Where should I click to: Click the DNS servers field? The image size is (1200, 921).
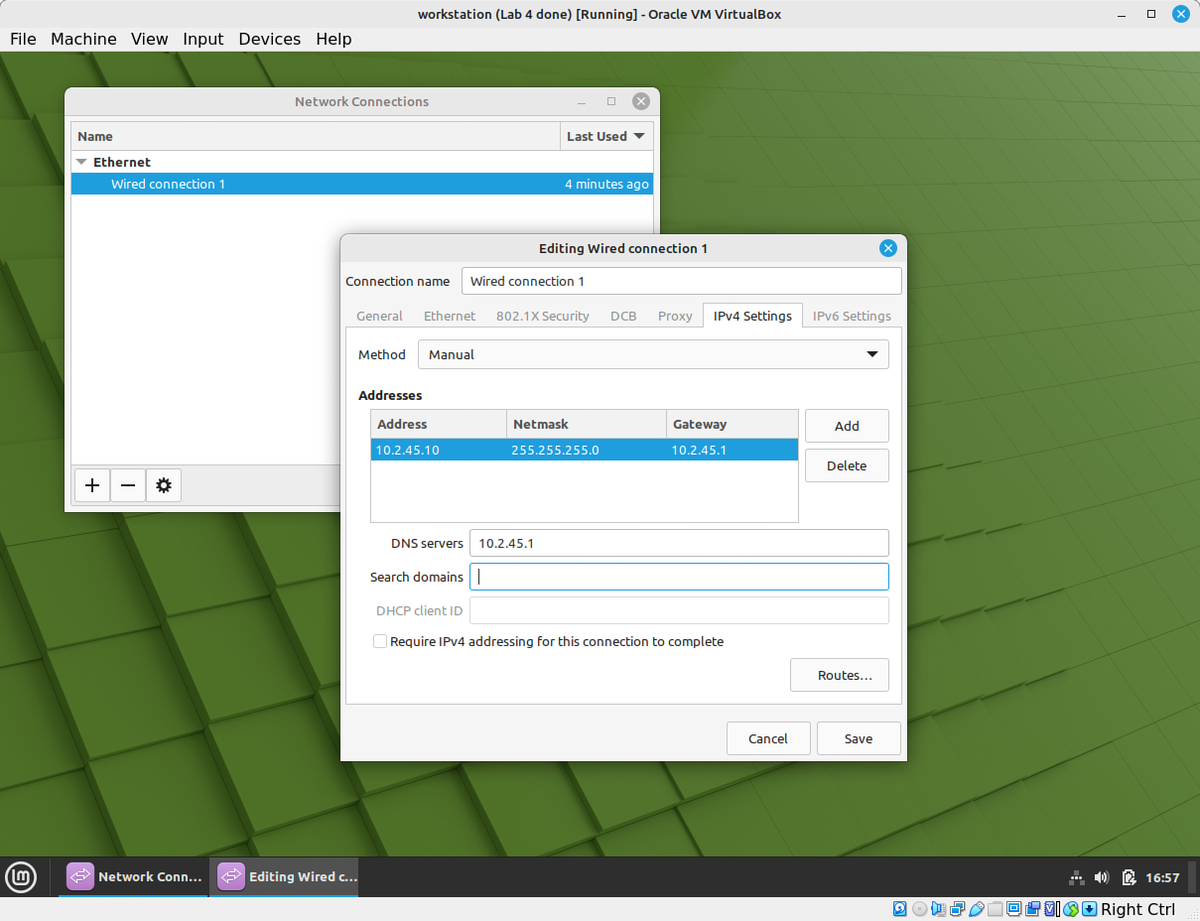tap(678, 543)
